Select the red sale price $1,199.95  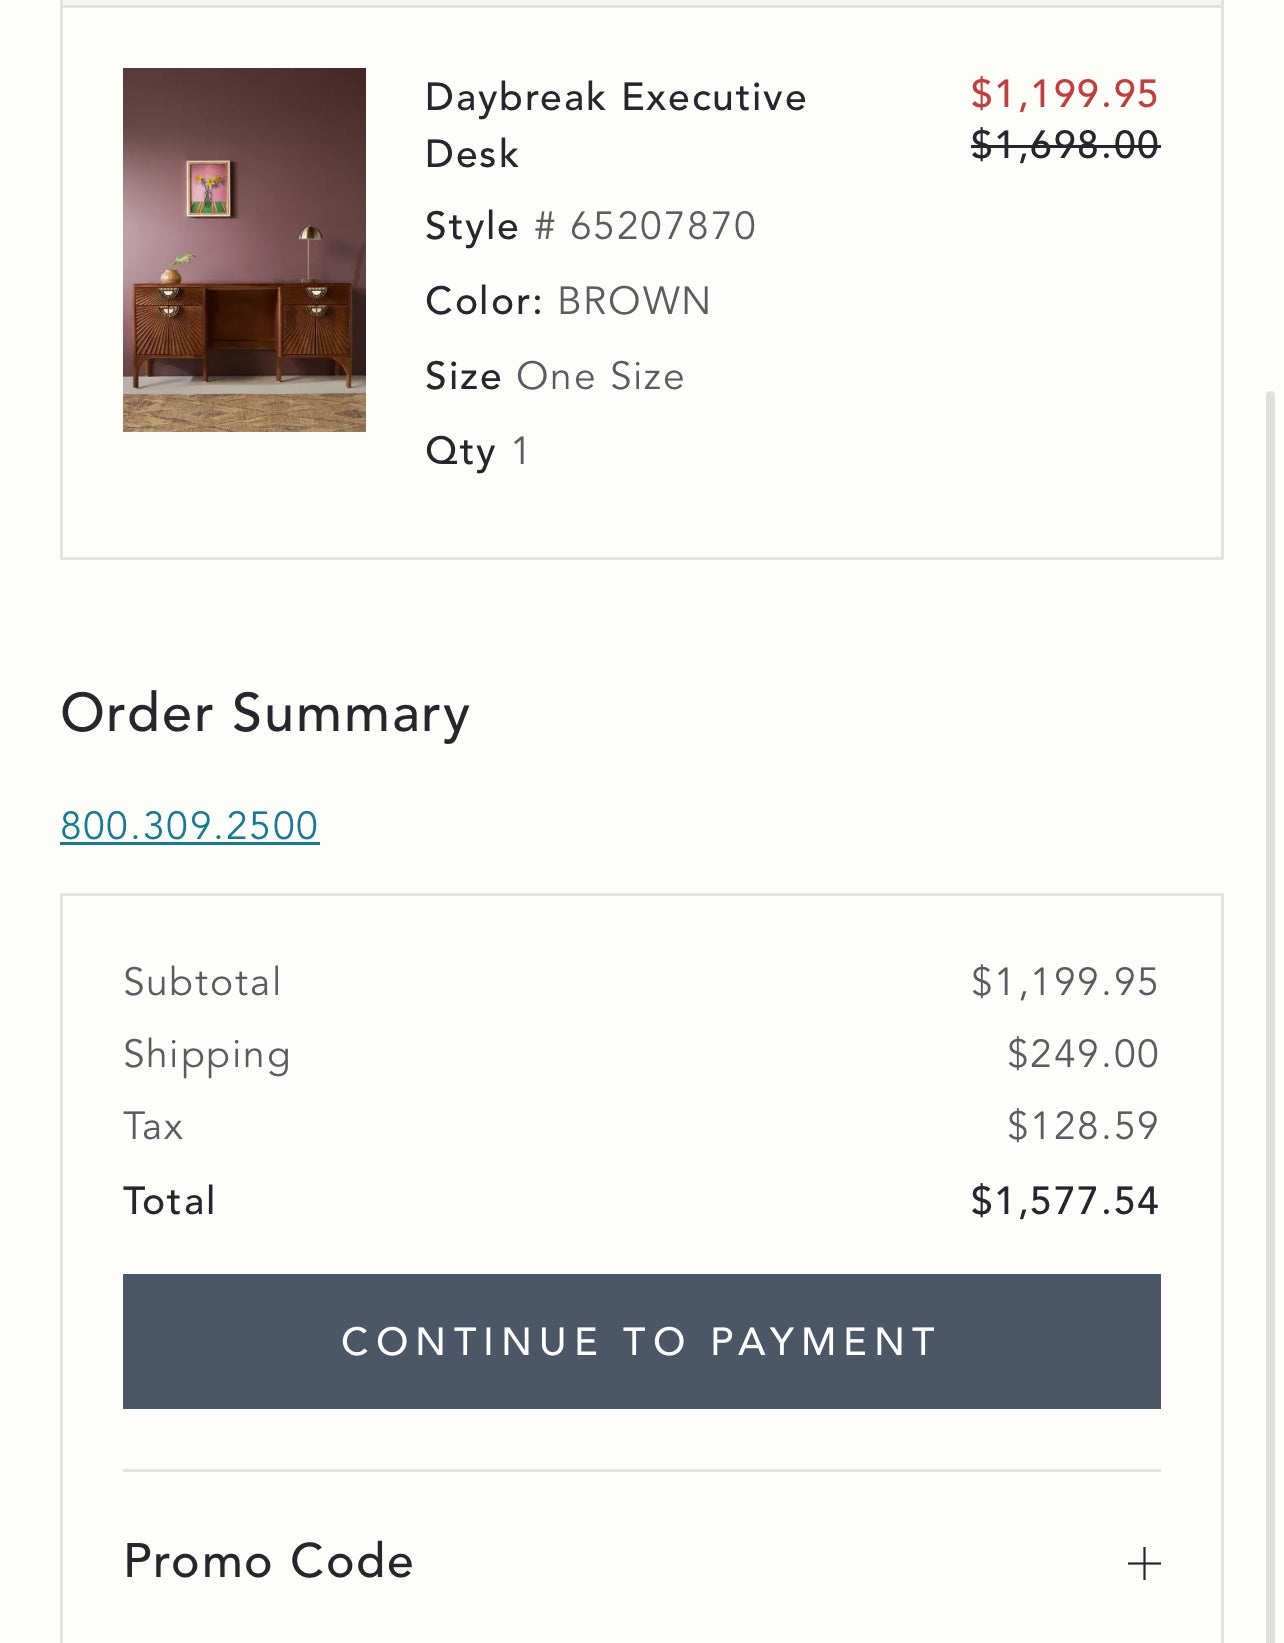[x=1064, y=94]
